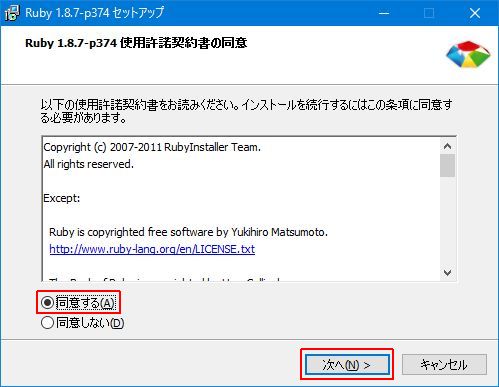Click the license scrollbar down arrow
This screenshot has width=499, height=387.
(448, 273)
